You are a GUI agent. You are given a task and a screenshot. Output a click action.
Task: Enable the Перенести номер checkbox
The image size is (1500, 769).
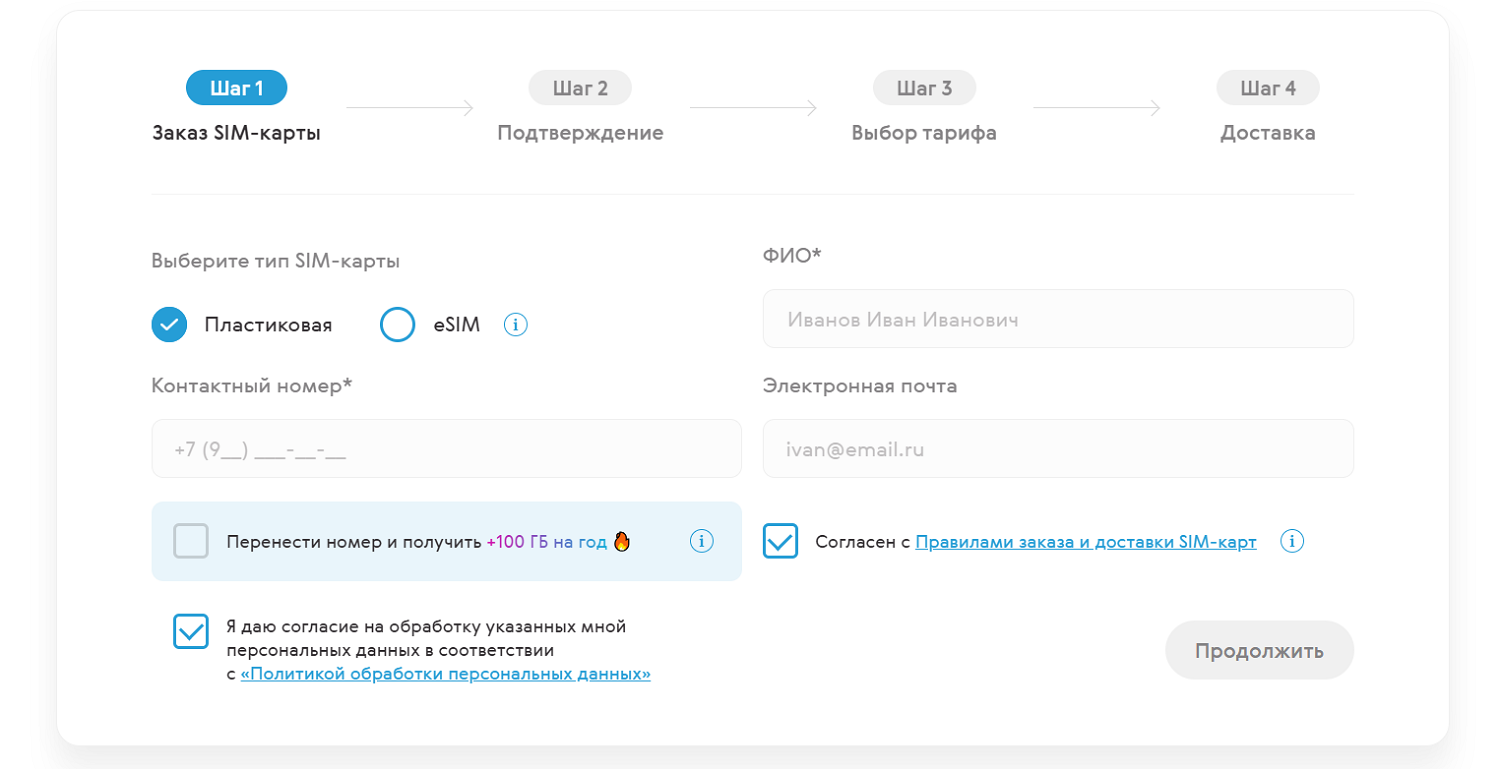click(x=191, y=541)
